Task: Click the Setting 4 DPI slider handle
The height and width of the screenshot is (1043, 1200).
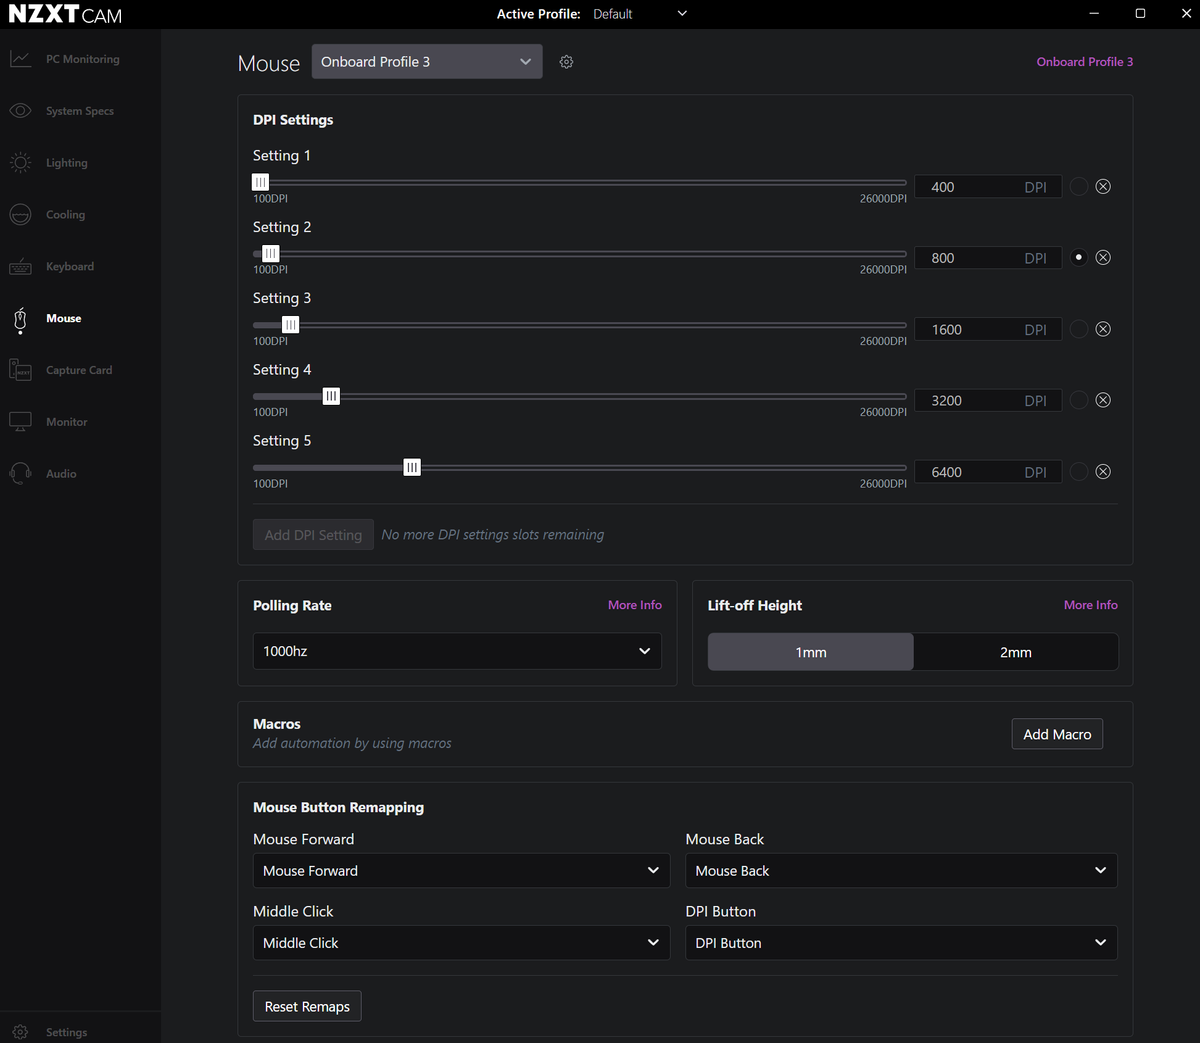Action: pyautogui.click(x=331, y=397)
